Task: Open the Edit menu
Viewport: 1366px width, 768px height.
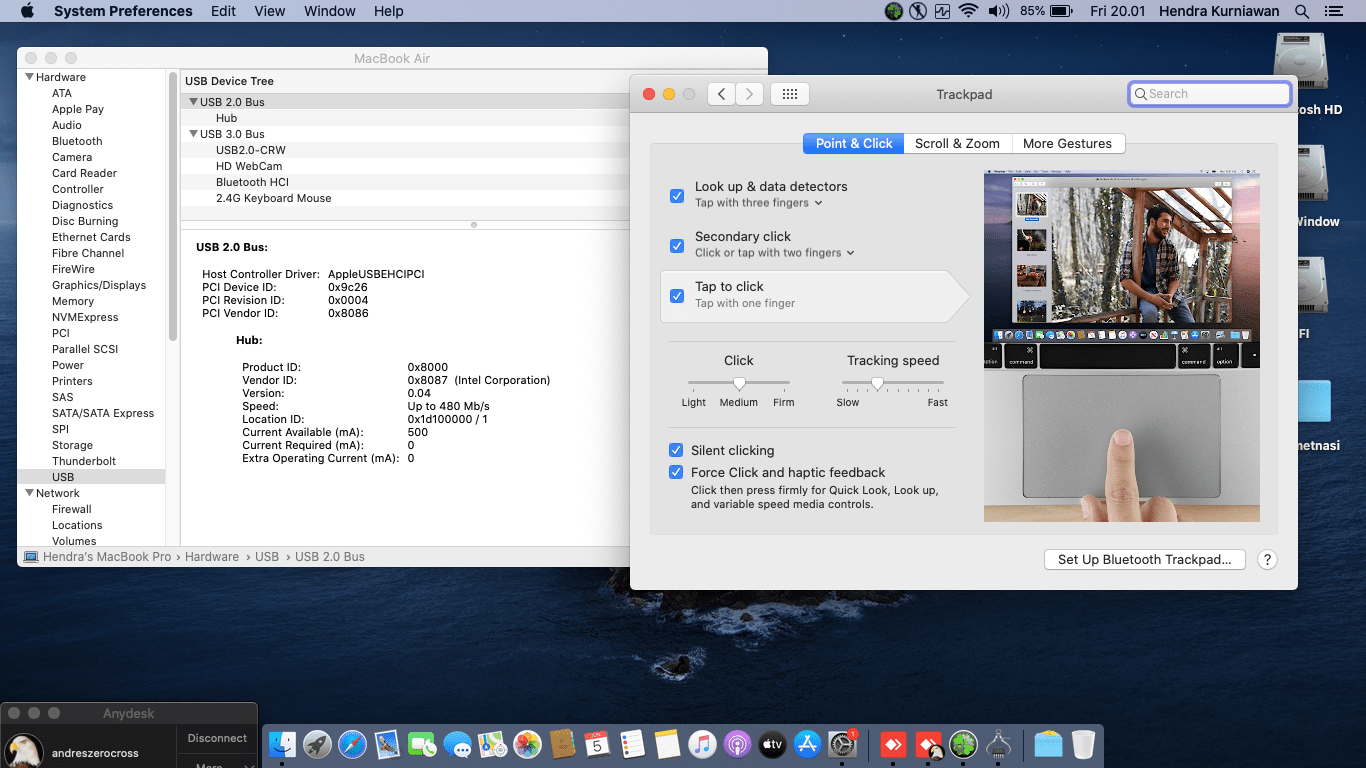Action: [x=224, y=11]
